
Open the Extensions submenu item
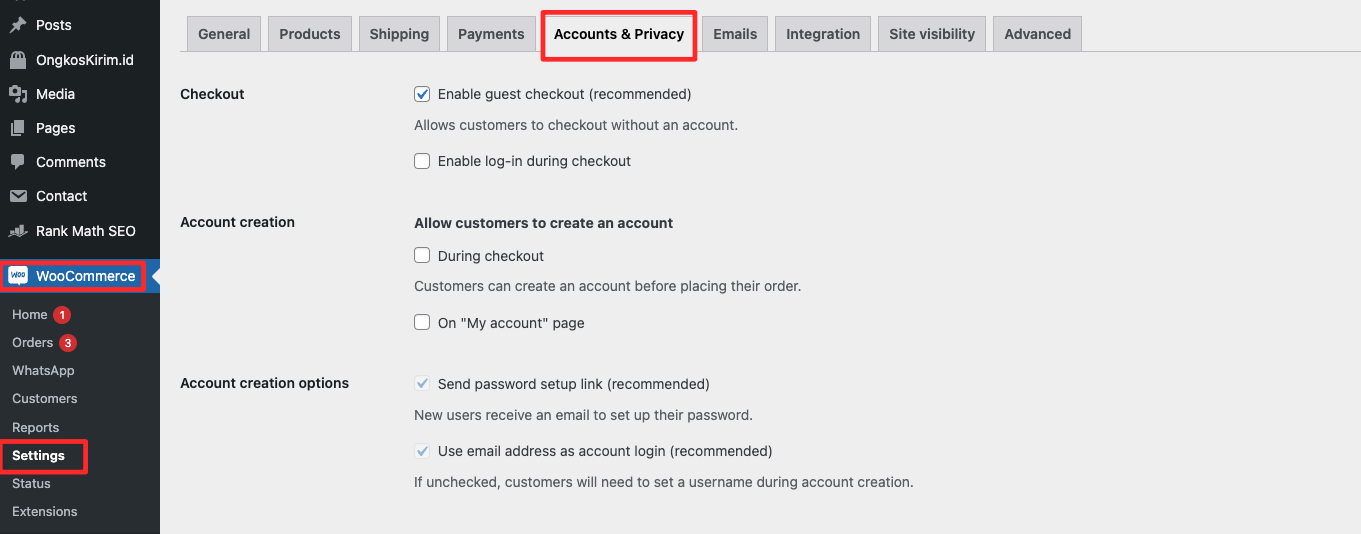coord(45,511)
